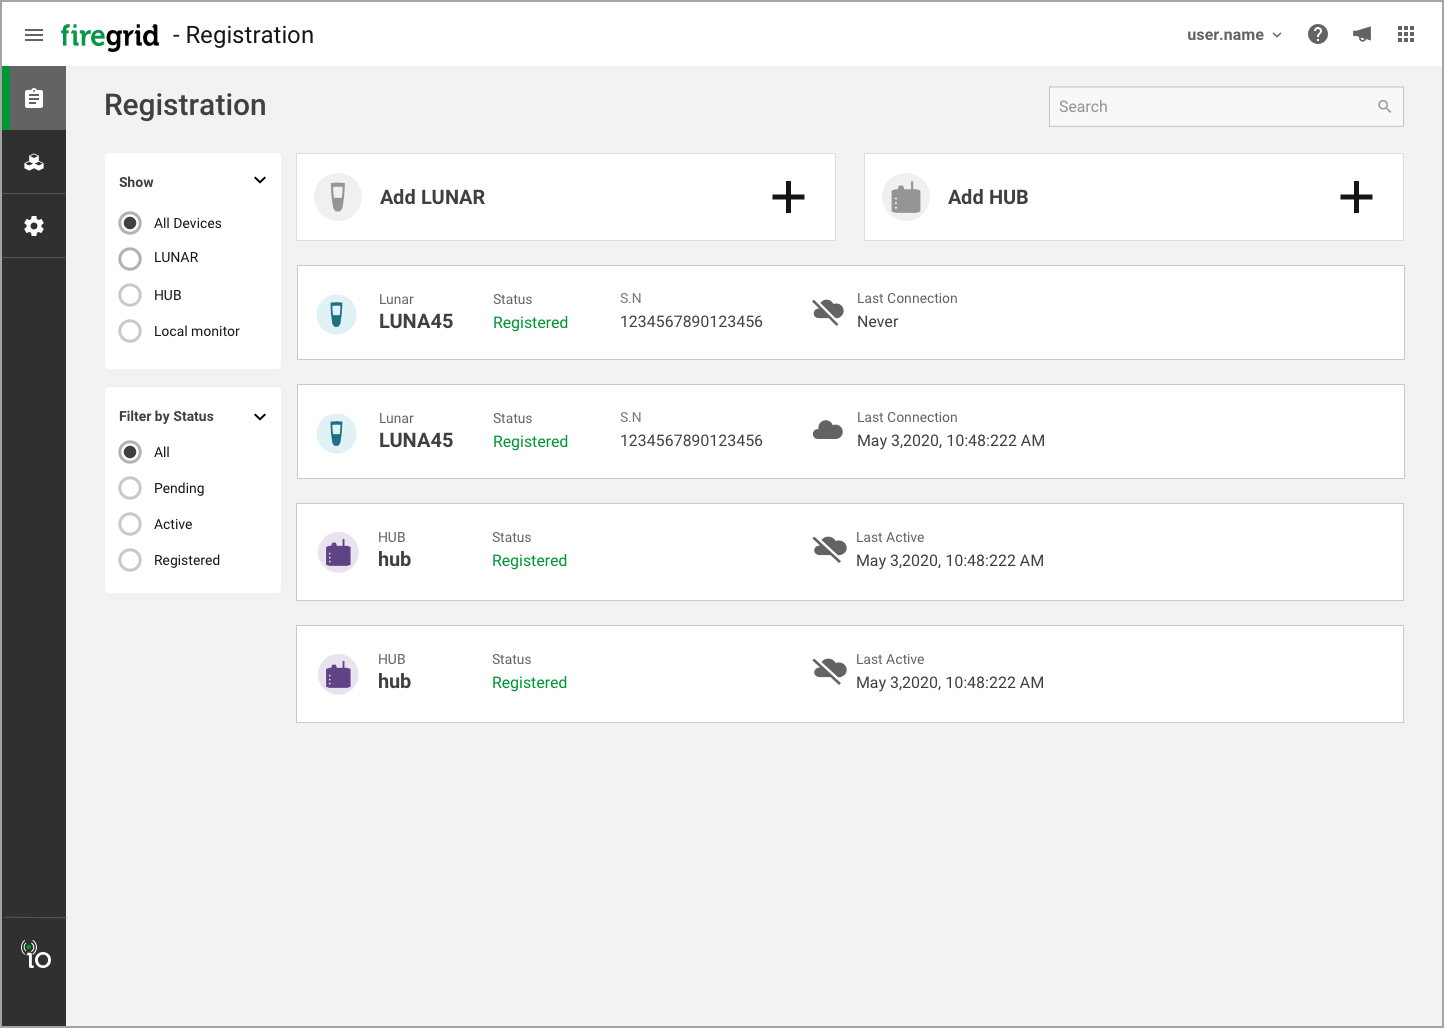Click Last Connection value Never
1444x1028 pixels.
tap(878, 322)
